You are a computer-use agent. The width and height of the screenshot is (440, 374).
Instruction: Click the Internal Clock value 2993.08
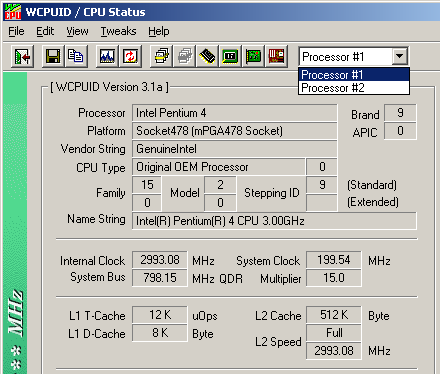(160, 260)
